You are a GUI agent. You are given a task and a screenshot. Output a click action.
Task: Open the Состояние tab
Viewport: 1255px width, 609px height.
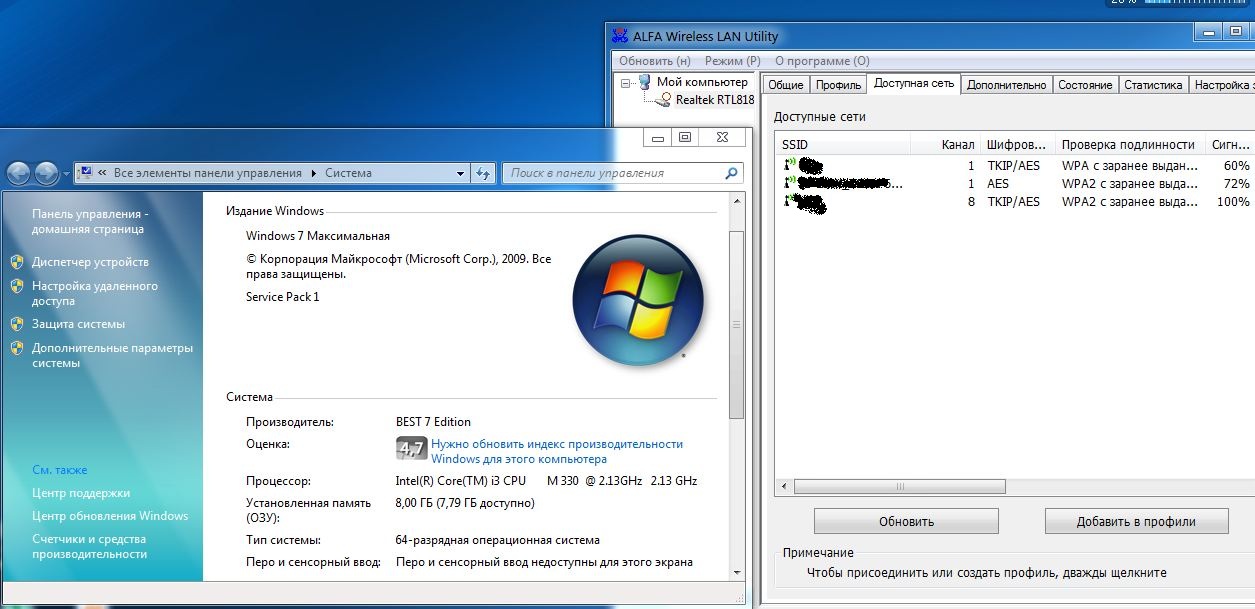pyautogui.click(x=1085, y=85)
